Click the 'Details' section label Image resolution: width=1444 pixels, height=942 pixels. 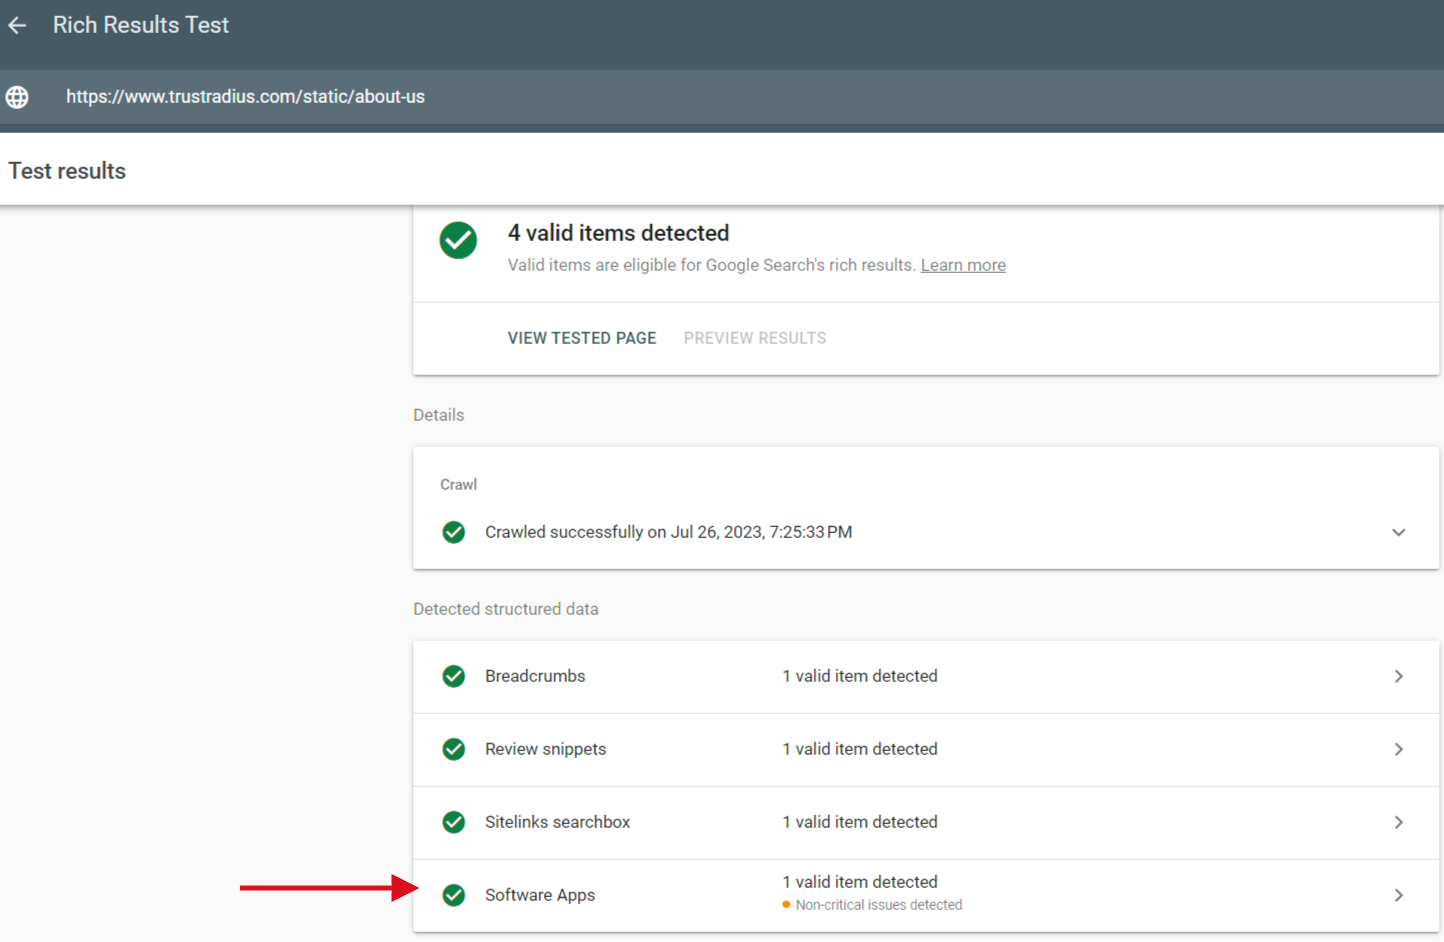pos(439,415)
